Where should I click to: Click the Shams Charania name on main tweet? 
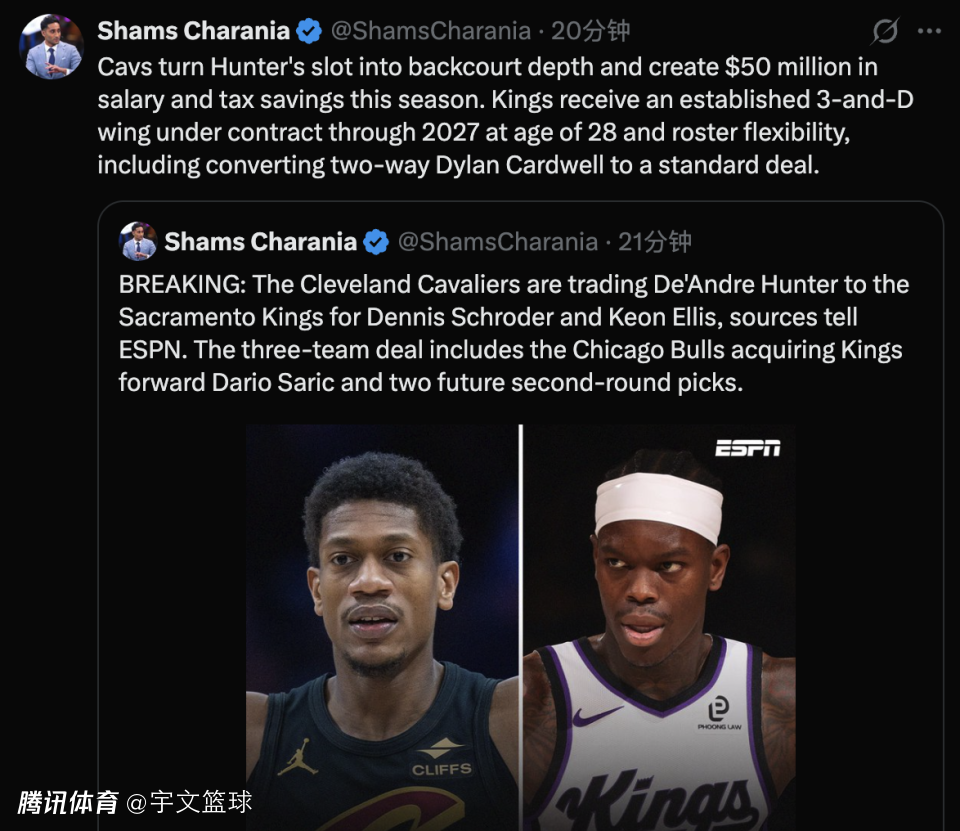click(193, 31)
